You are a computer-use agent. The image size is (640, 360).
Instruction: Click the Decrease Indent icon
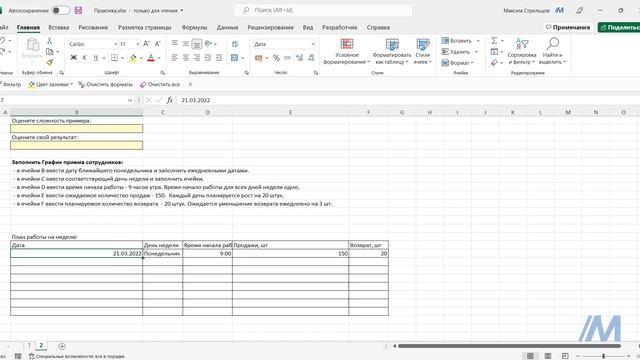coord(208,58)
